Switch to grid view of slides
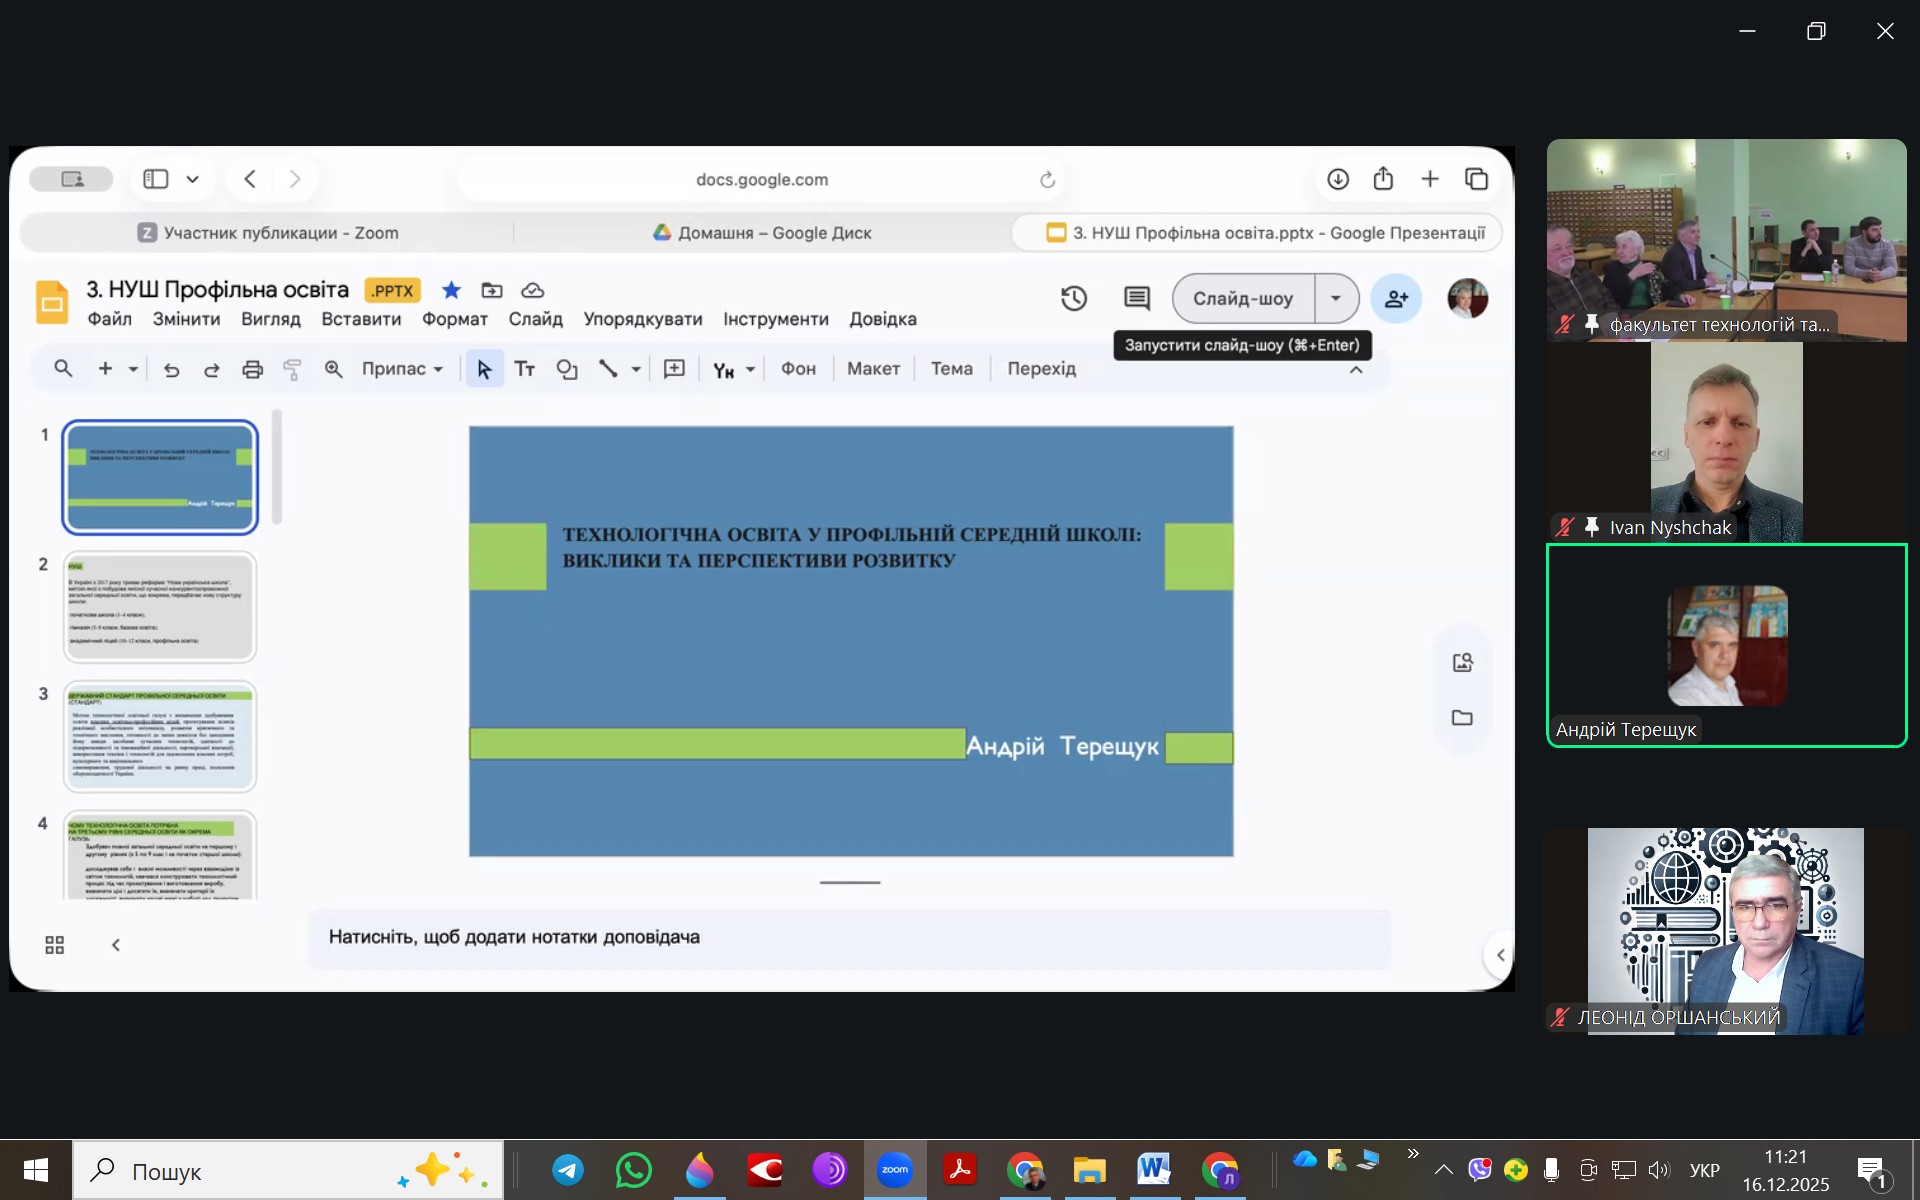 (x=55, y=945)
